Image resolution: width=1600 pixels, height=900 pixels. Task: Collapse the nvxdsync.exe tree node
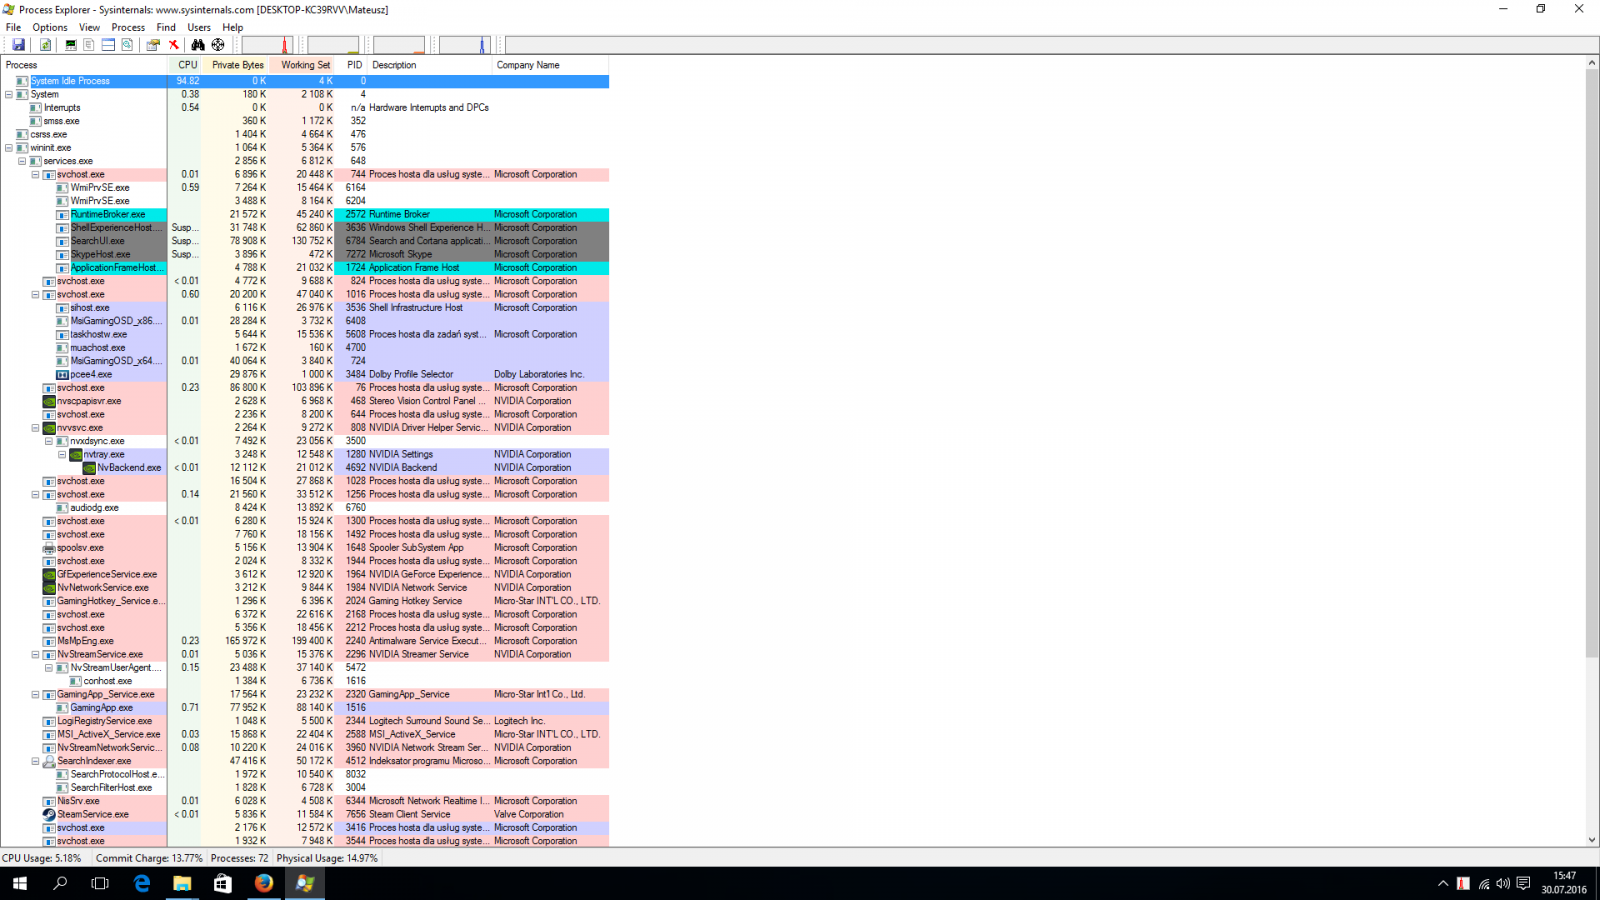tap(48, 441)
